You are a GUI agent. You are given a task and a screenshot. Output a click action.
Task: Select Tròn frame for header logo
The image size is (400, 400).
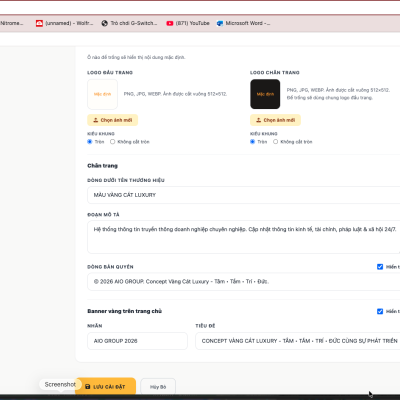click(x=90, y=142)
